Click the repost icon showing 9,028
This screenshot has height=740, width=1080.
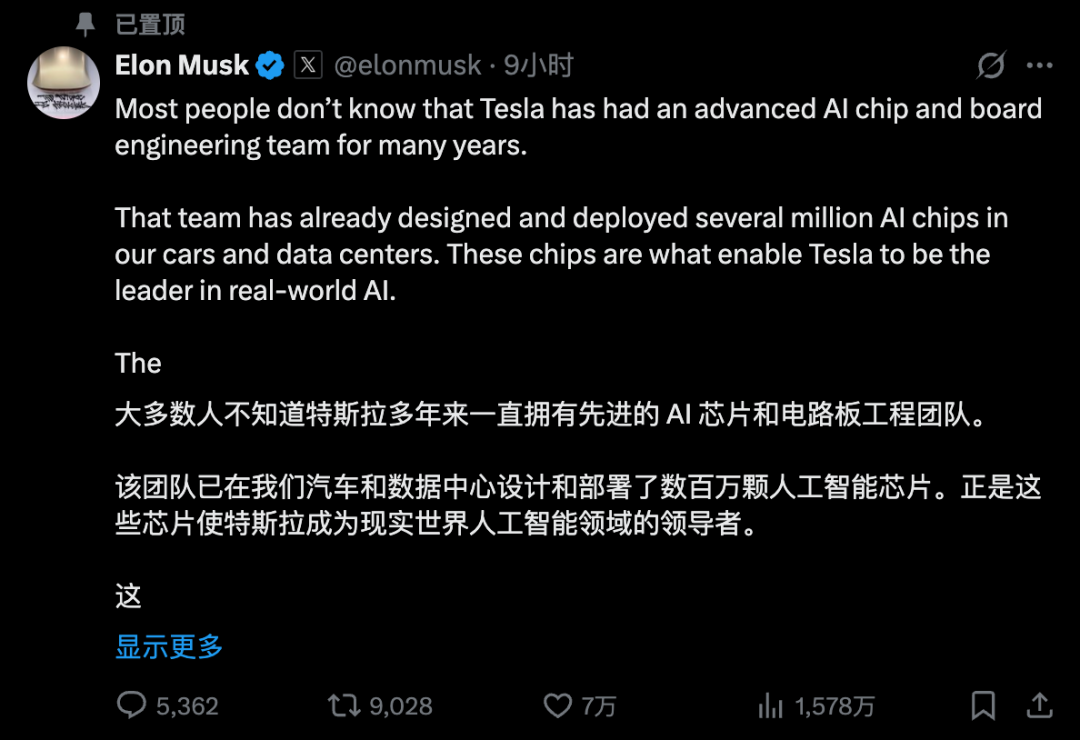tap(345, 706)
